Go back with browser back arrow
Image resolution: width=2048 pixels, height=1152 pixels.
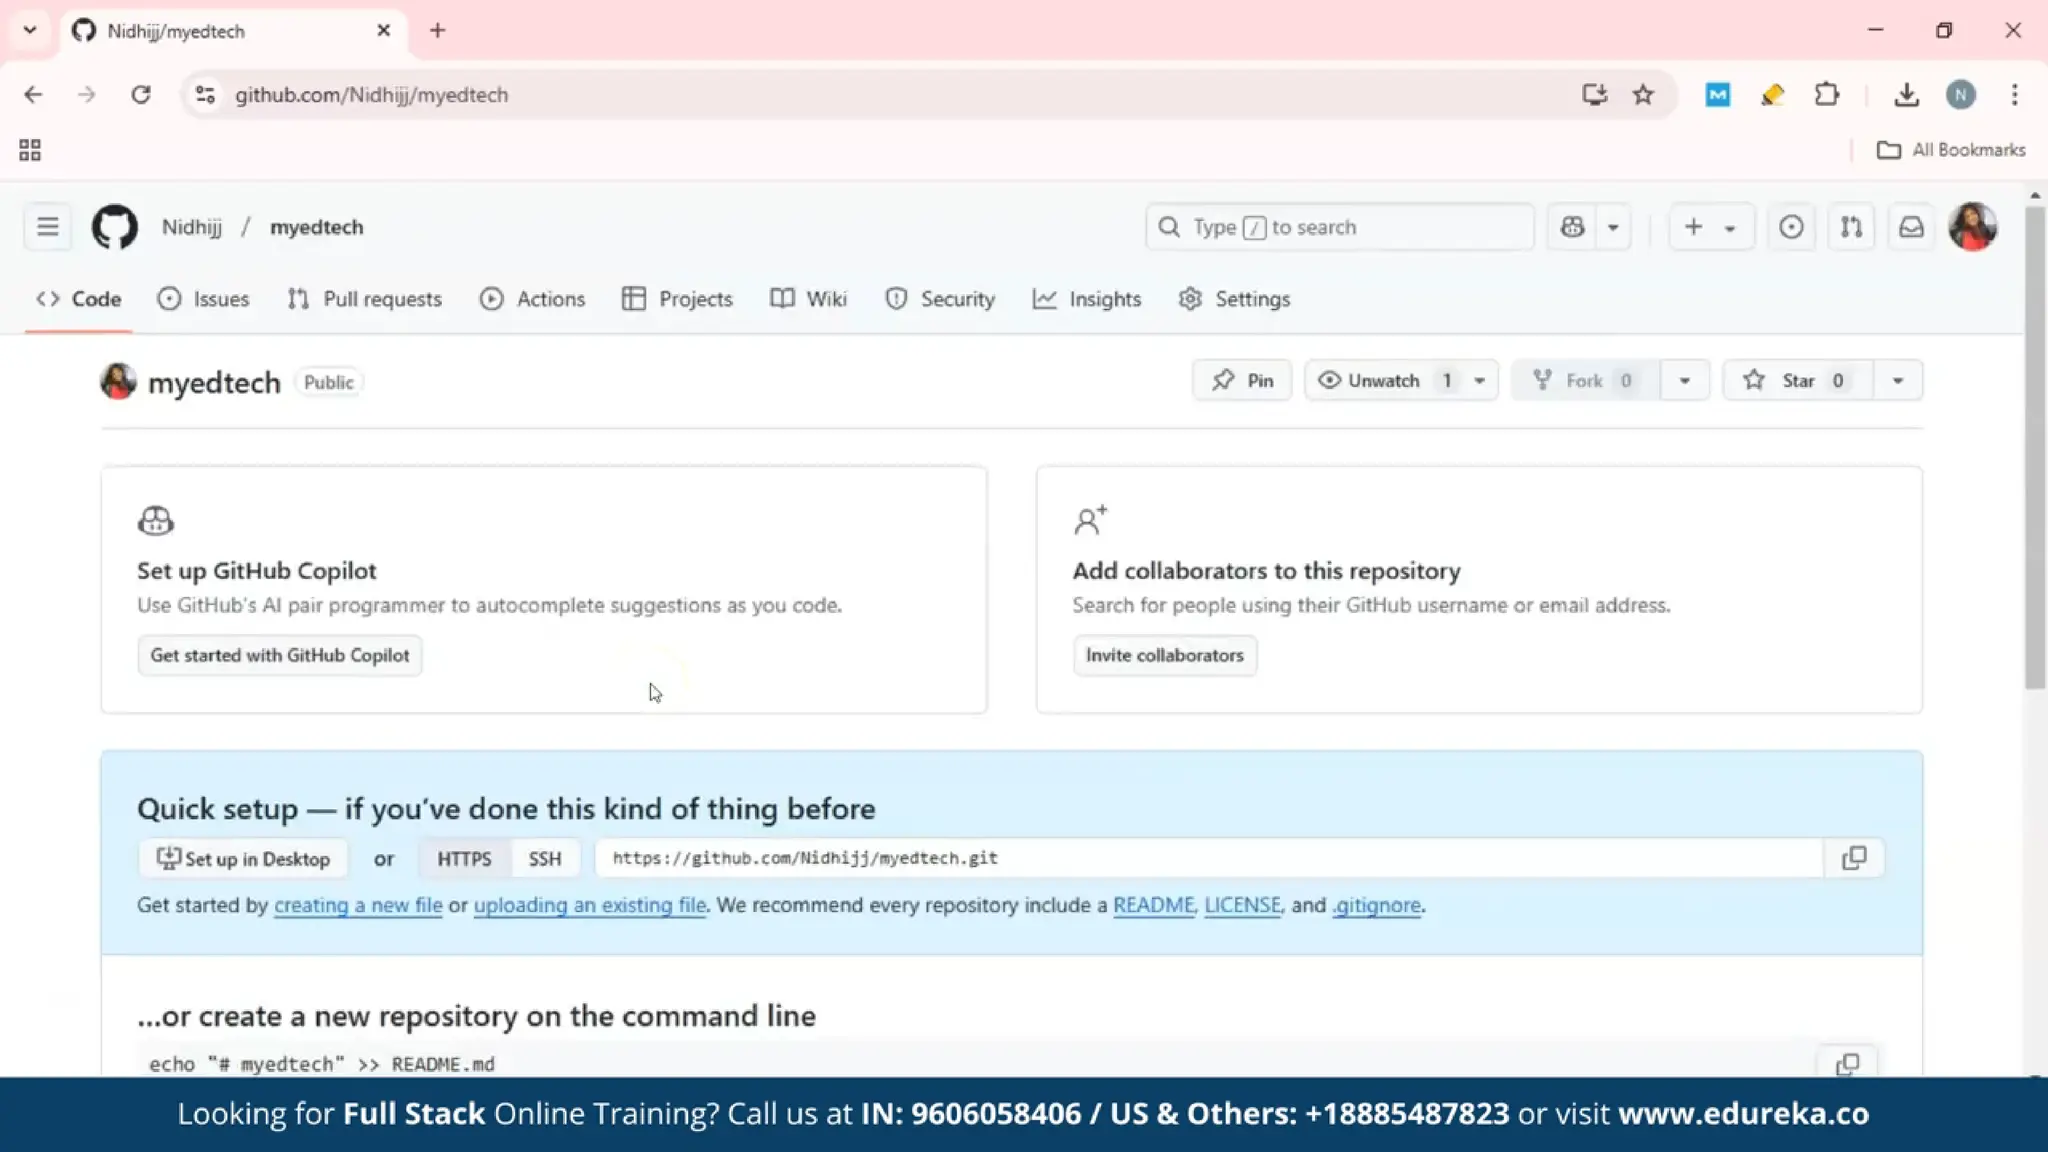(x=33, y=95)
